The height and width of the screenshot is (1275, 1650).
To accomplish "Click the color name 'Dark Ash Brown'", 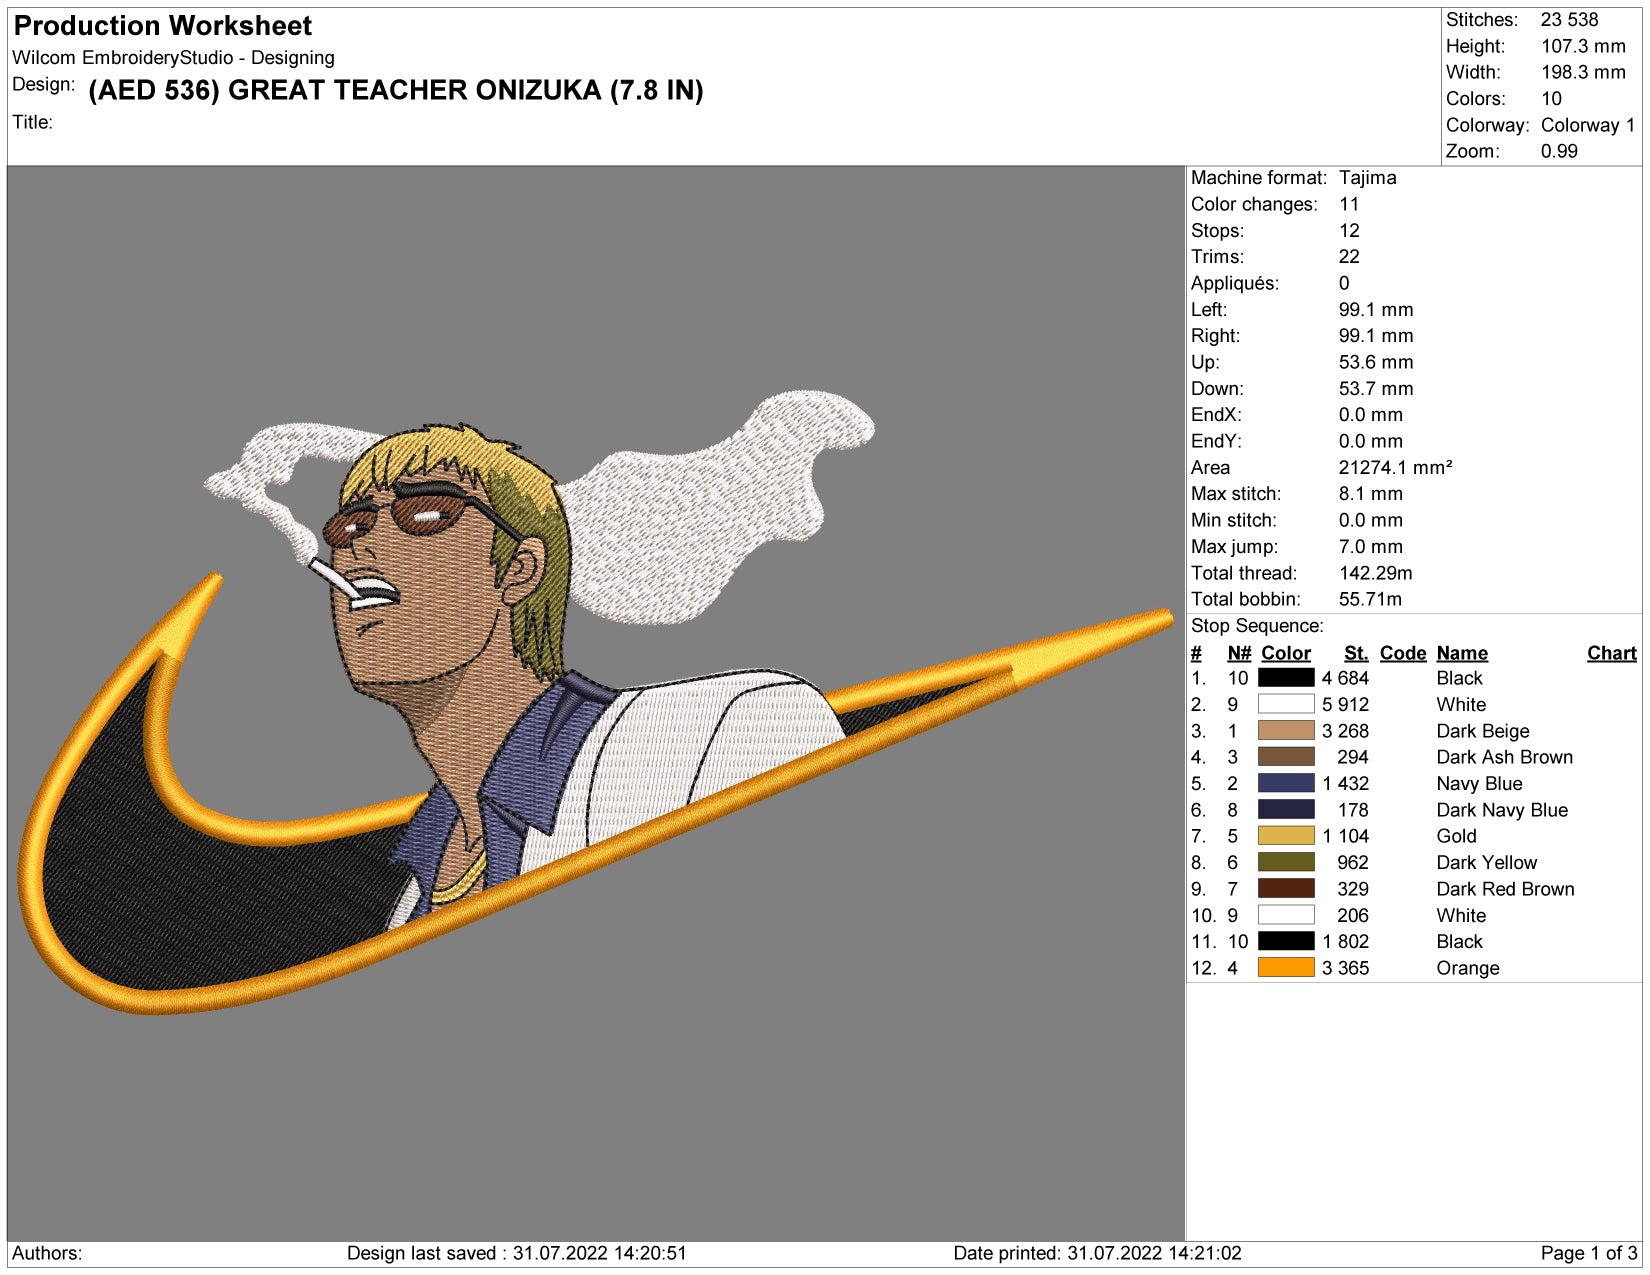I will [x=1505, y=757].
